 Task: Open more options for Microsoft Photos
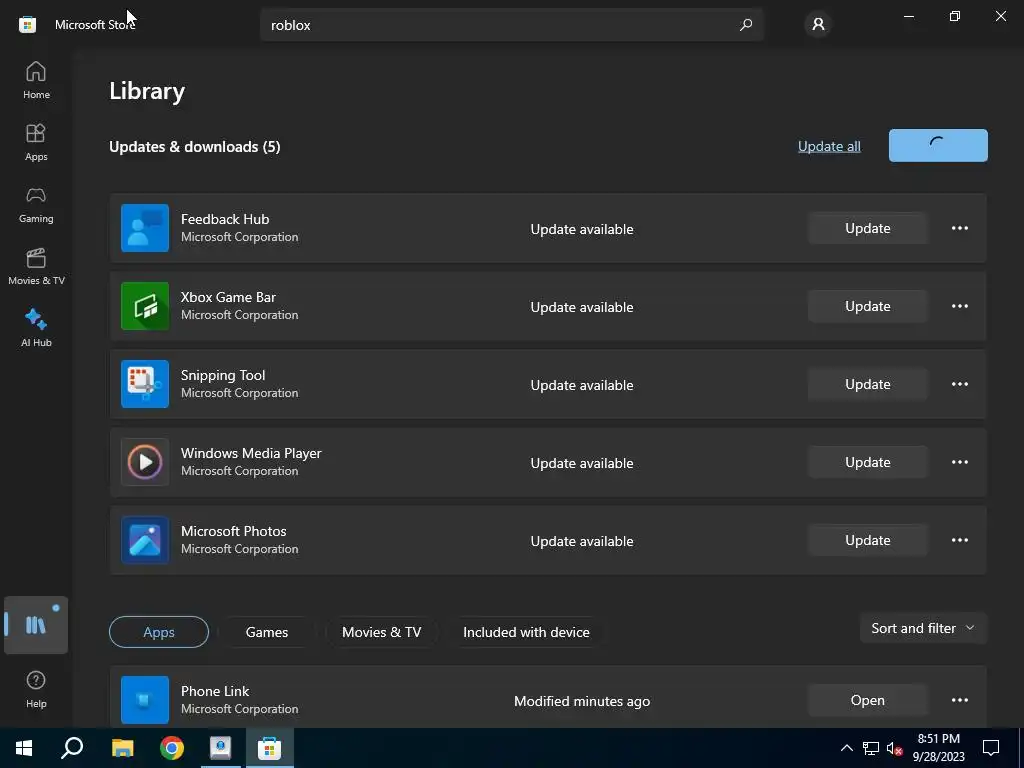click(x=959, y=540)
